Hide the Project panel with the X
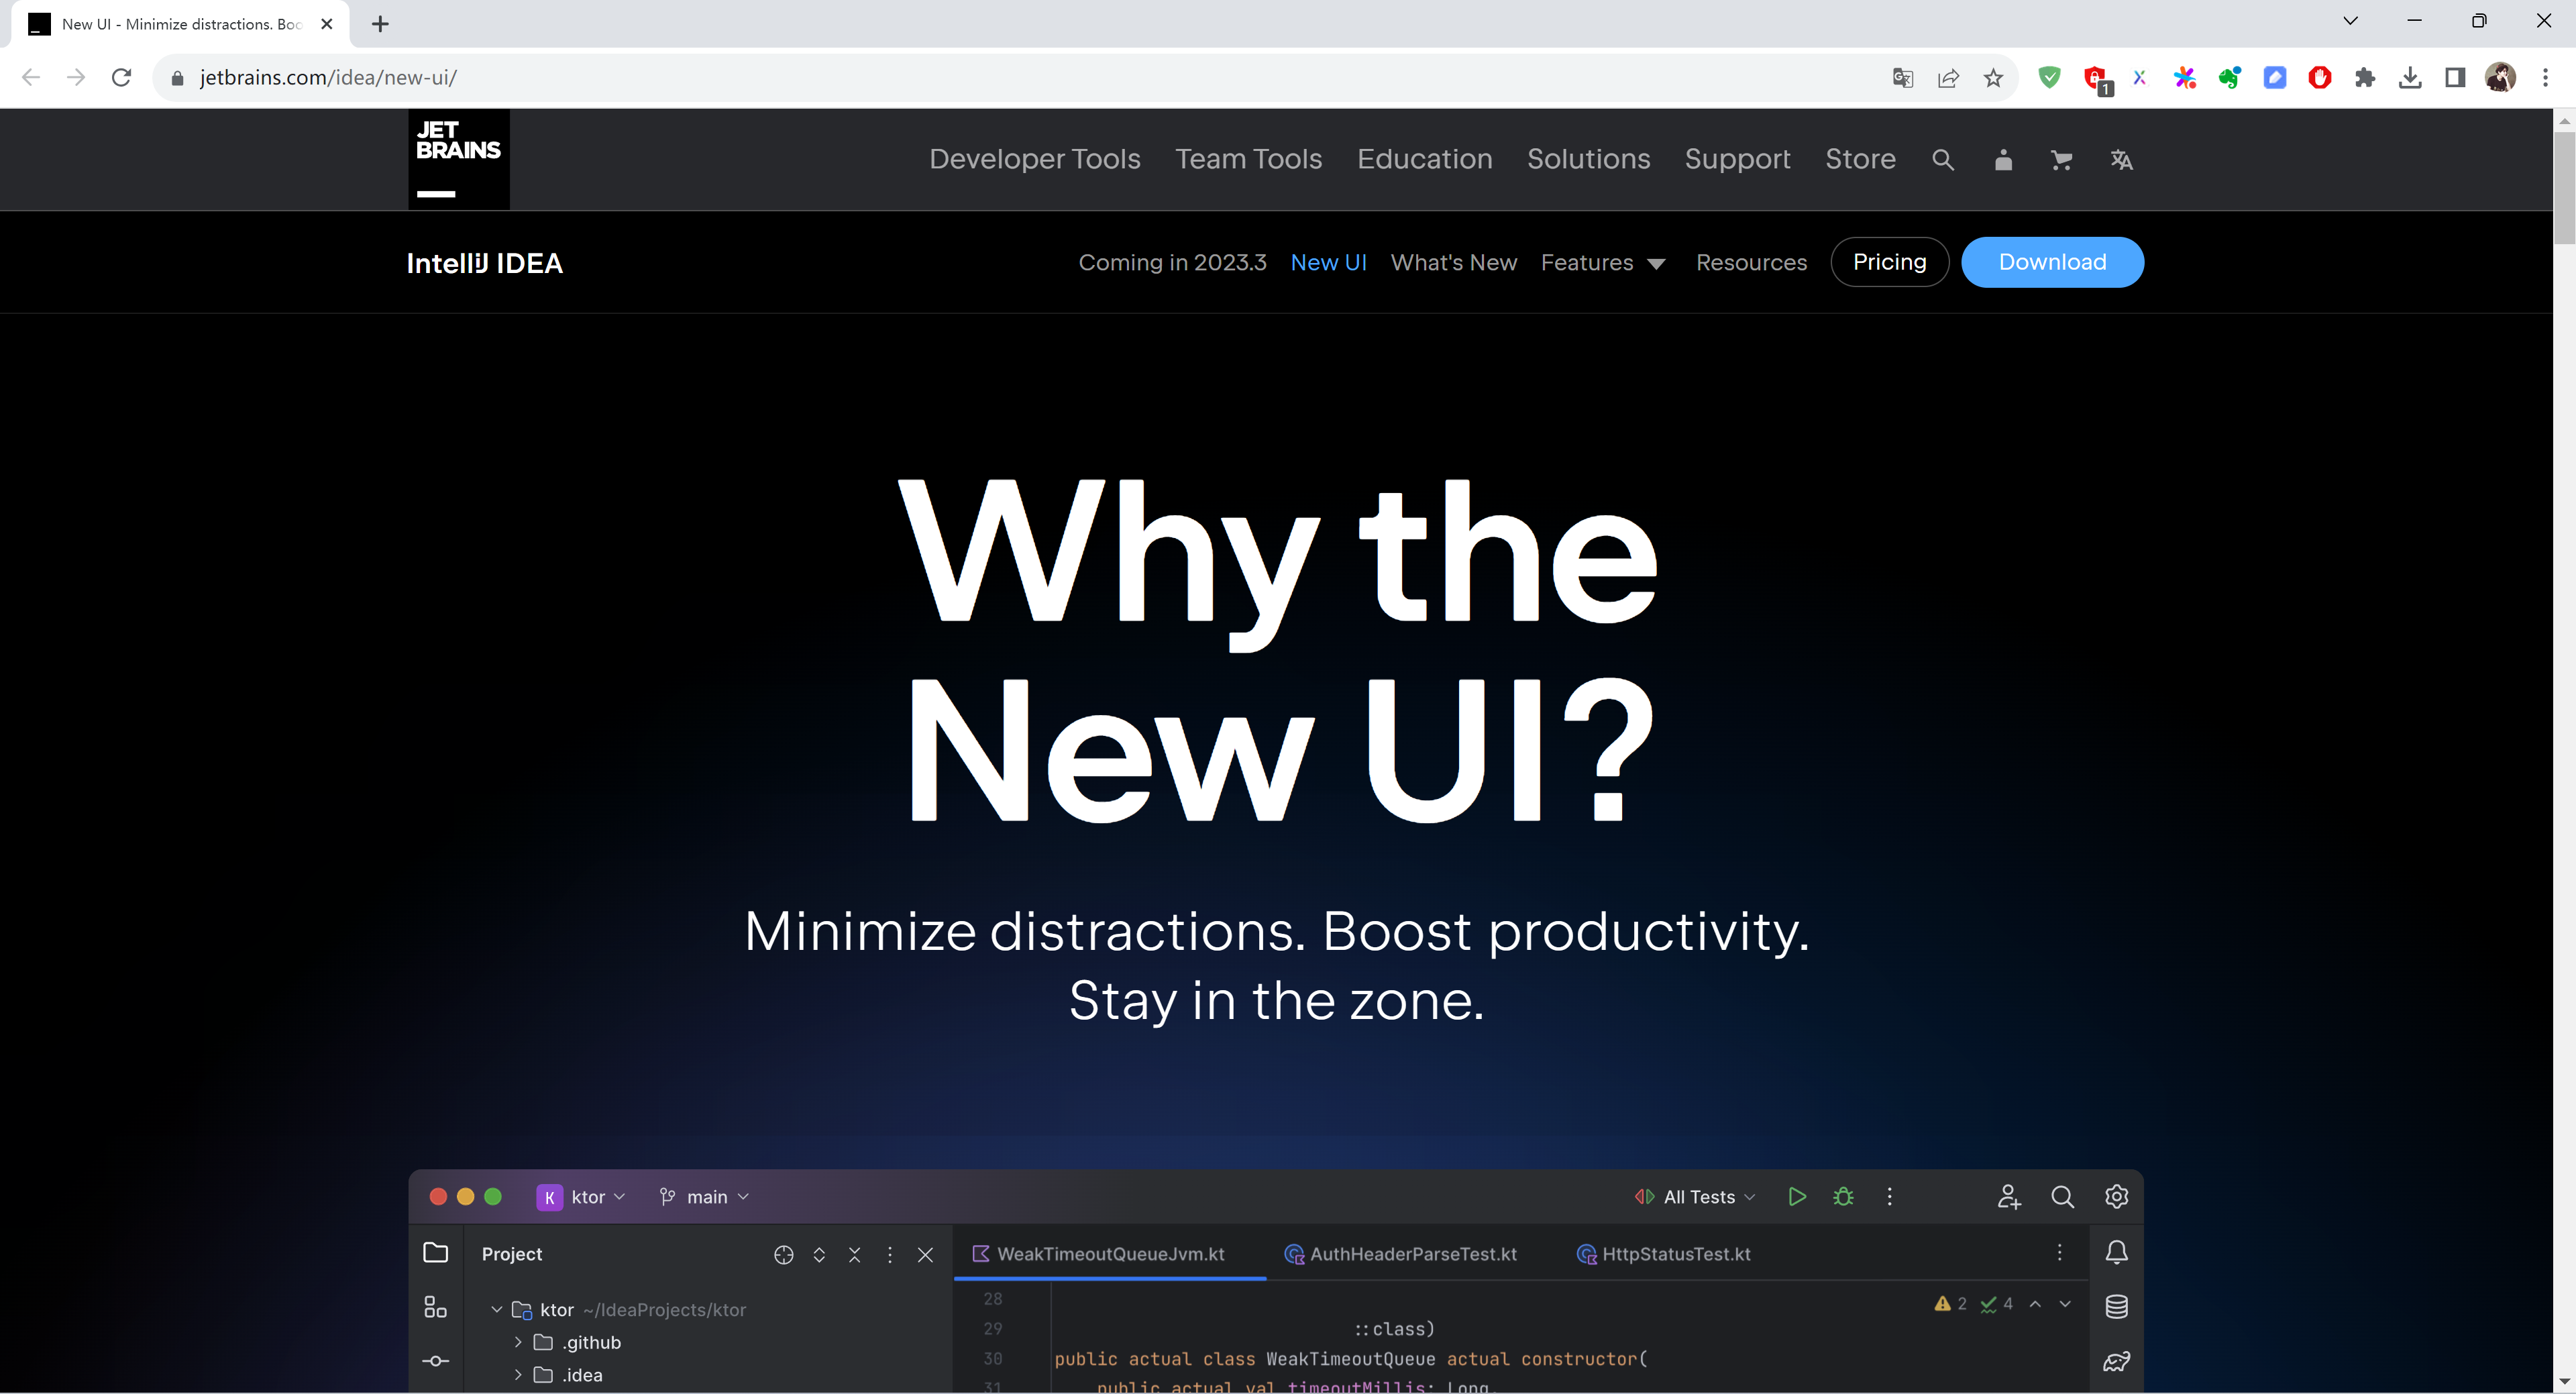The image size is (2576, 1394). (x=925, y=1255)
